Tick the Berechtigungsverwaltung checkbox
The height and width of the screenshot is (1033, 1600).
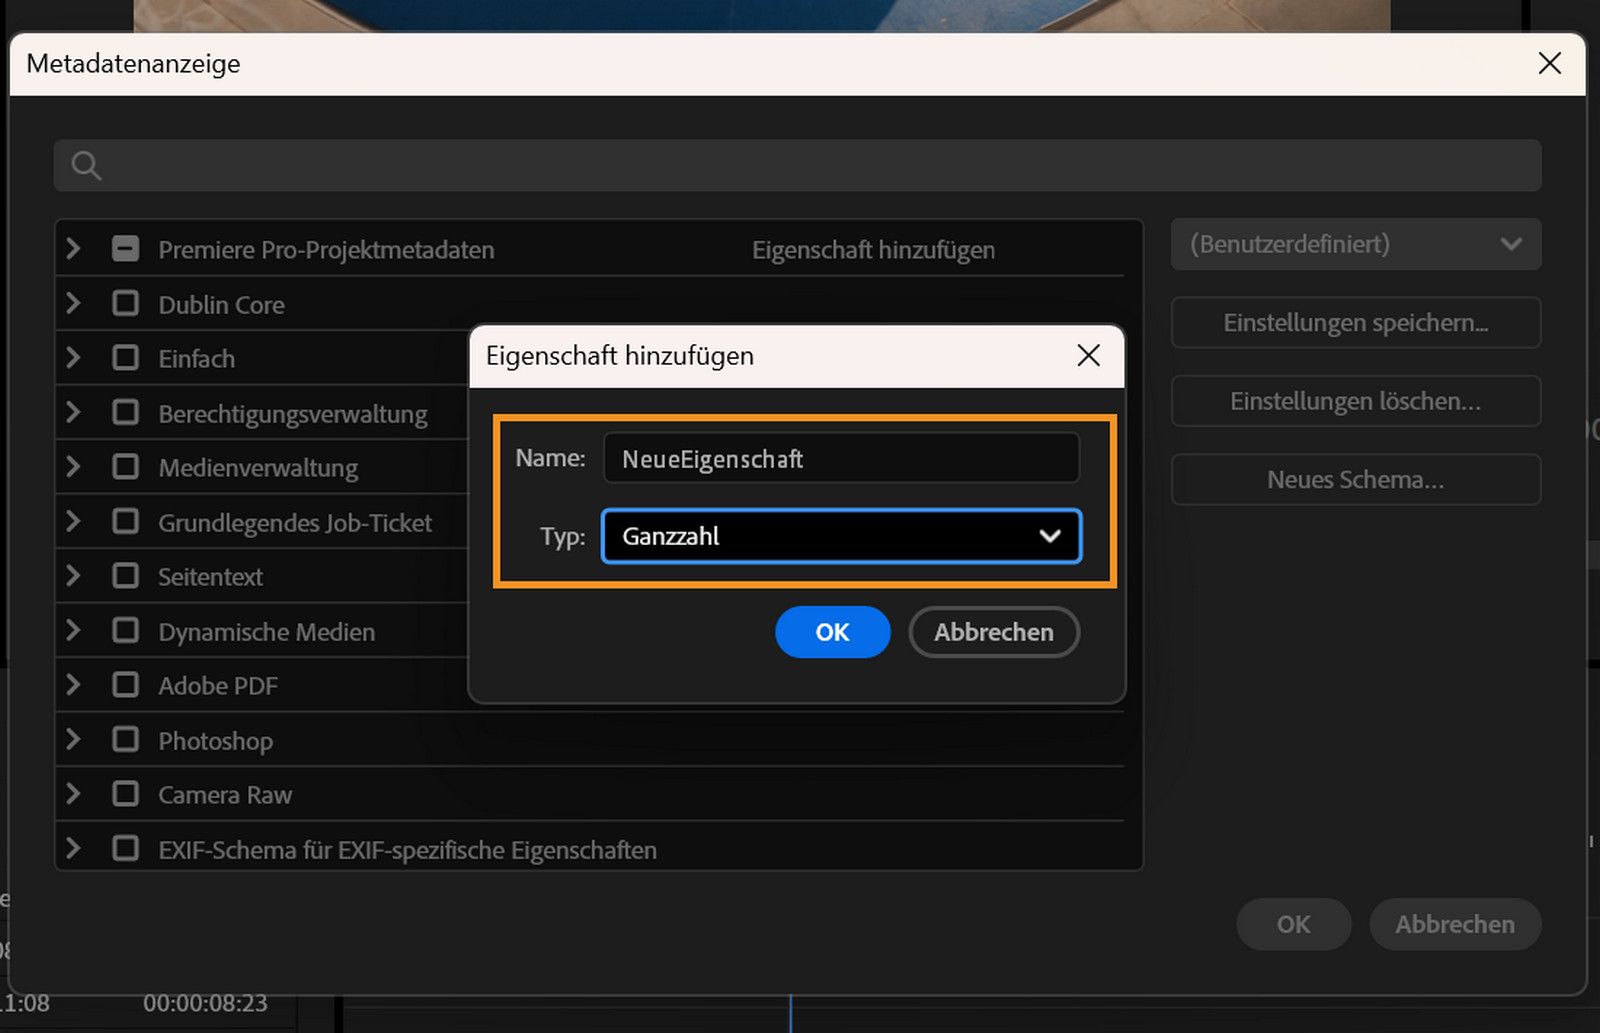(126, 412)
